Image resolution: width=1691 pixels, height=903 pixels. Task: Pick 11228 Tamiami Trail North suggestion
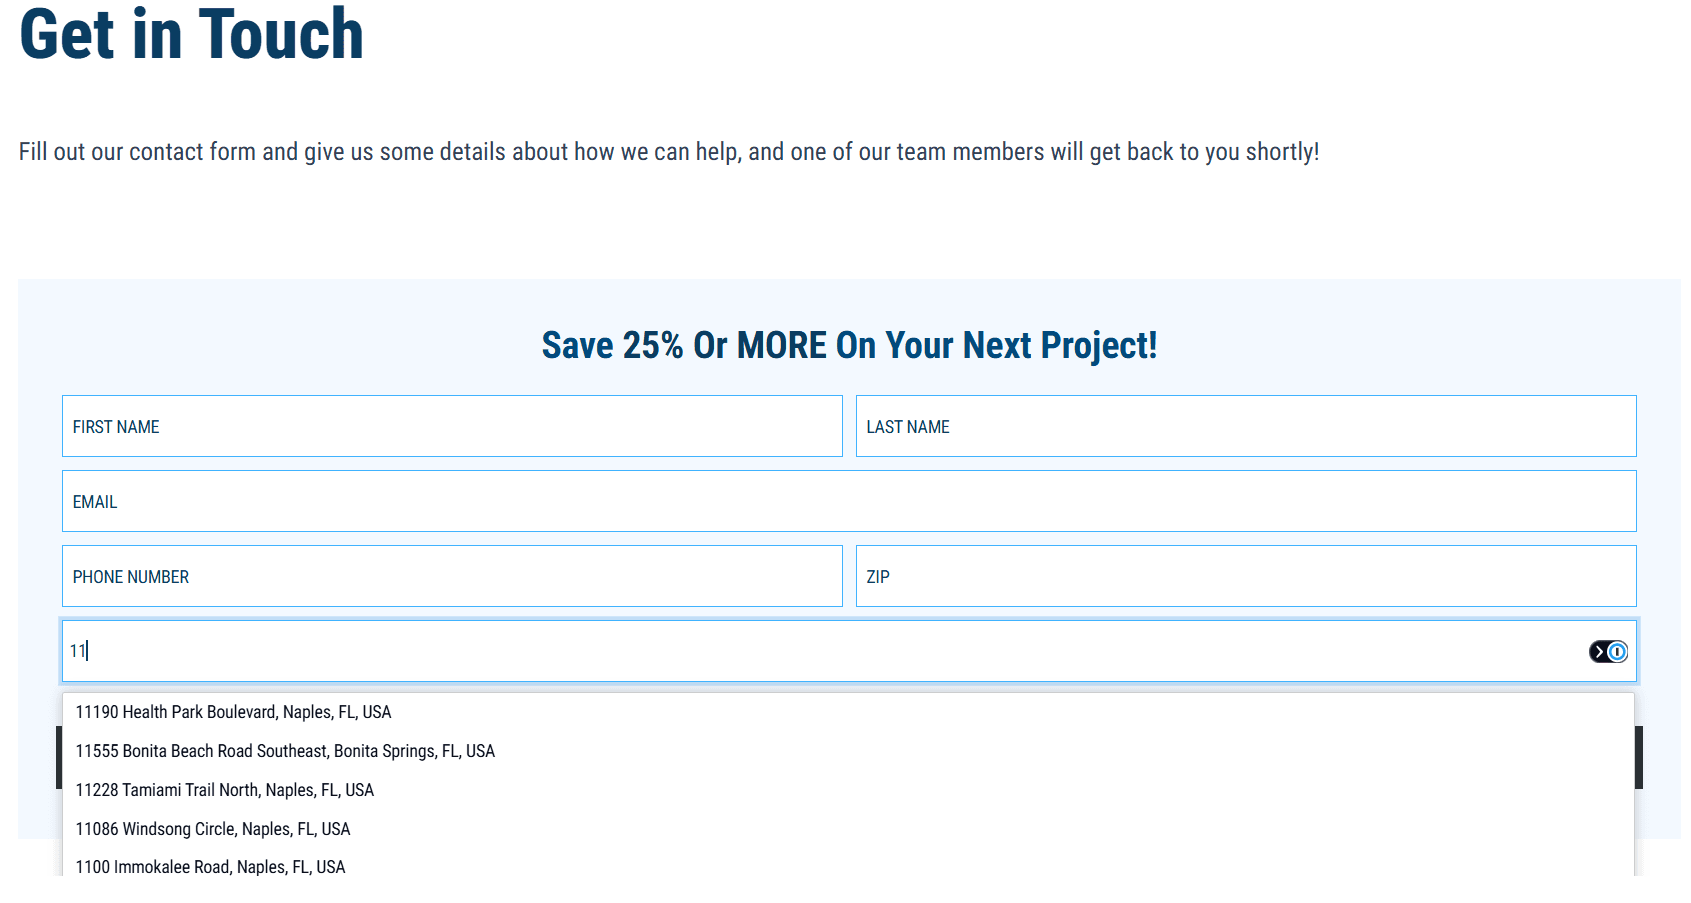(x=225, y=790)
